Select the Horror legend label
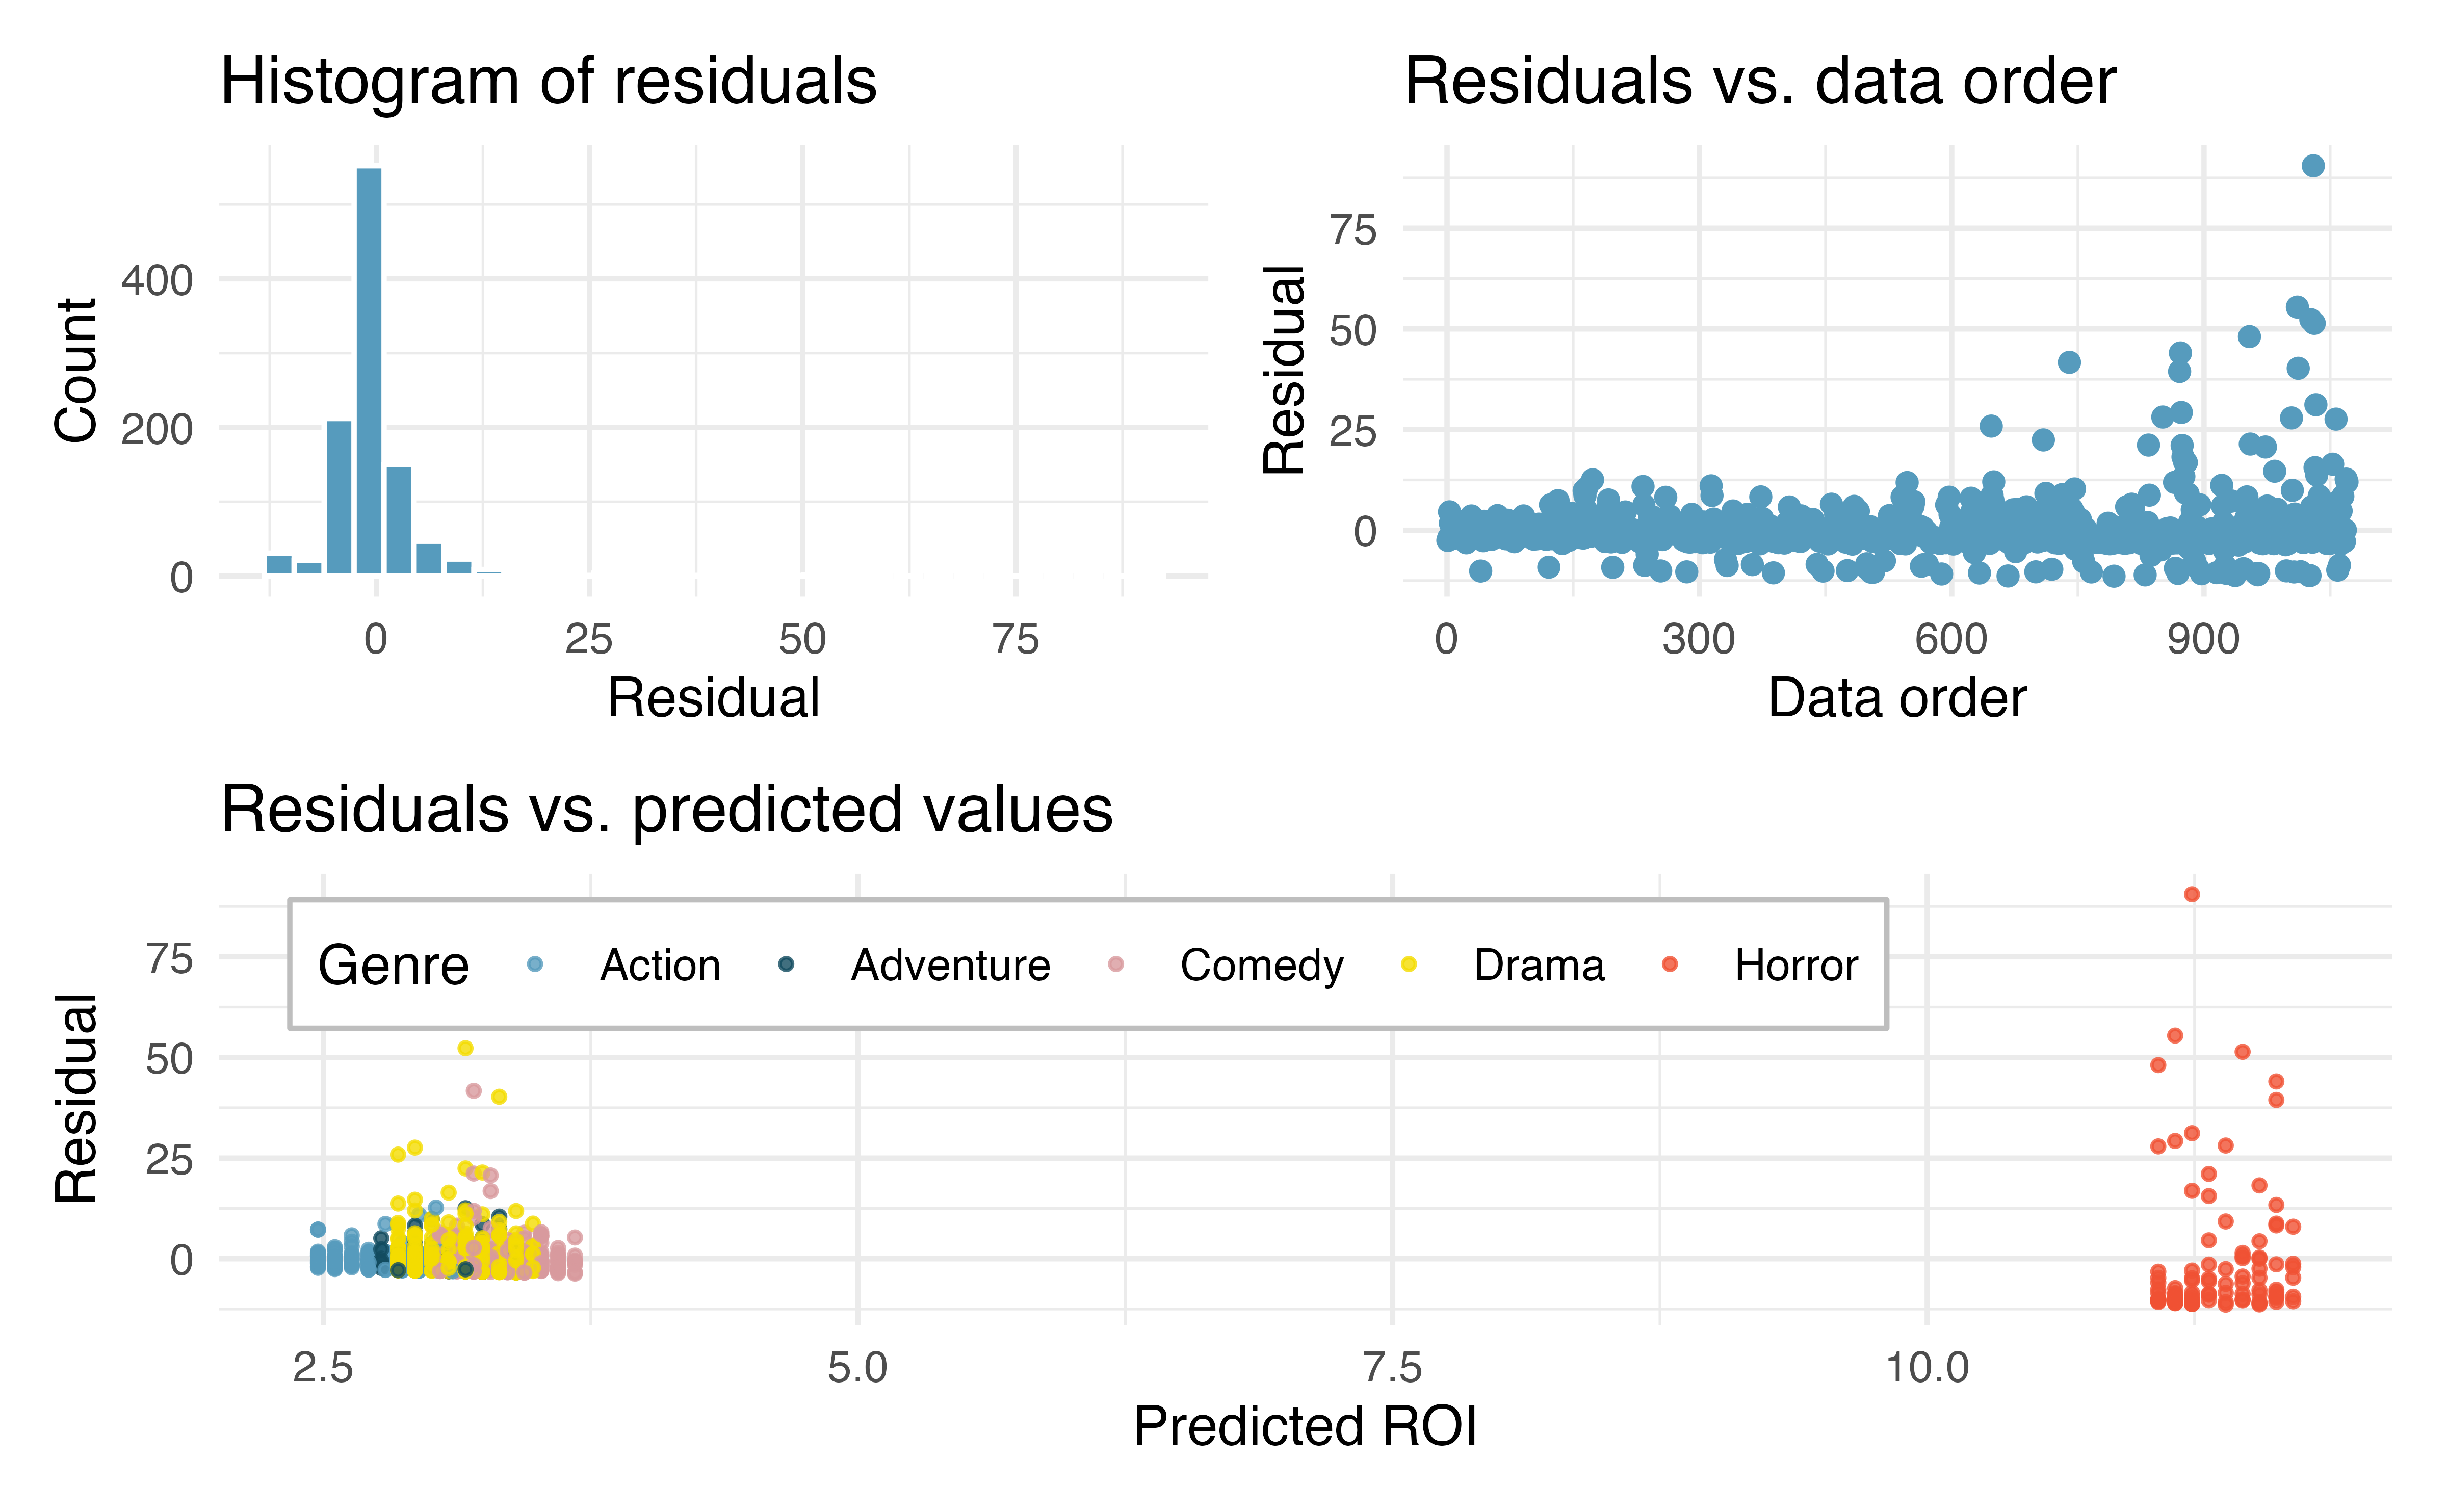 click(1796, 965)
